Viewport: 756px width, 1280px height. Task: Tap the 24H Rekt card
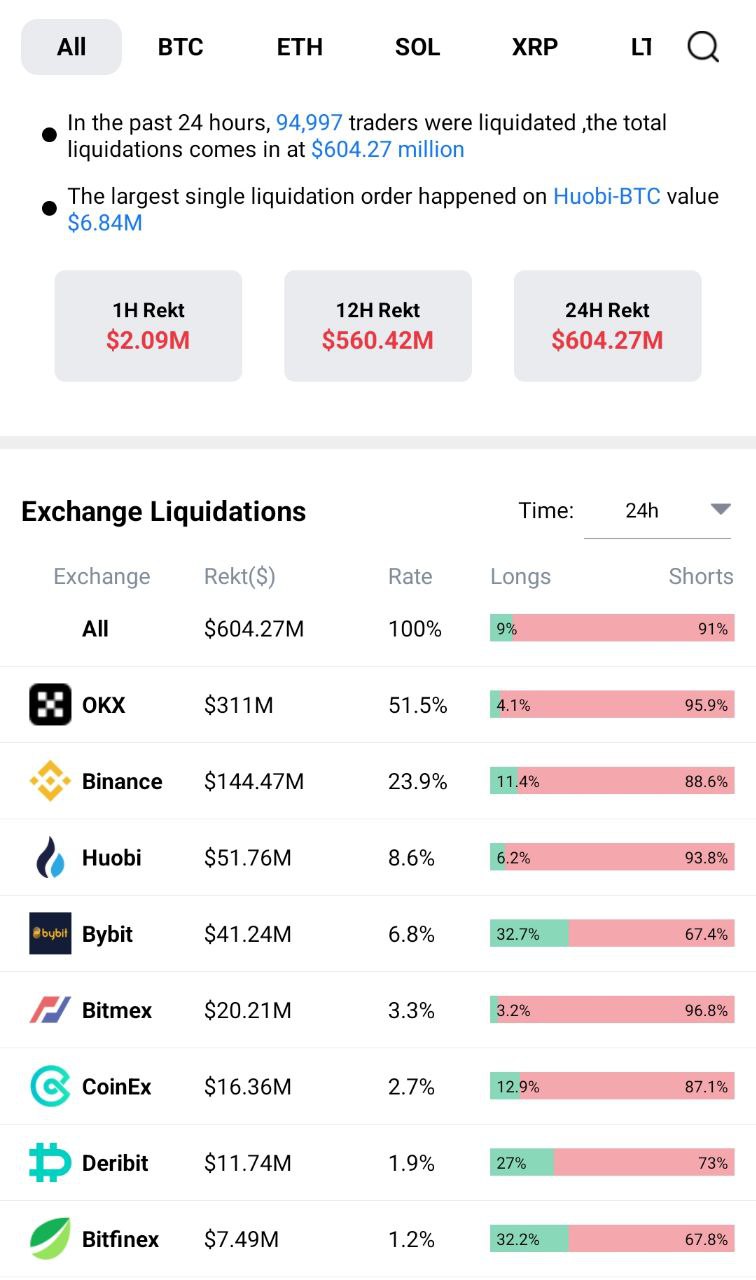(607, 326)
